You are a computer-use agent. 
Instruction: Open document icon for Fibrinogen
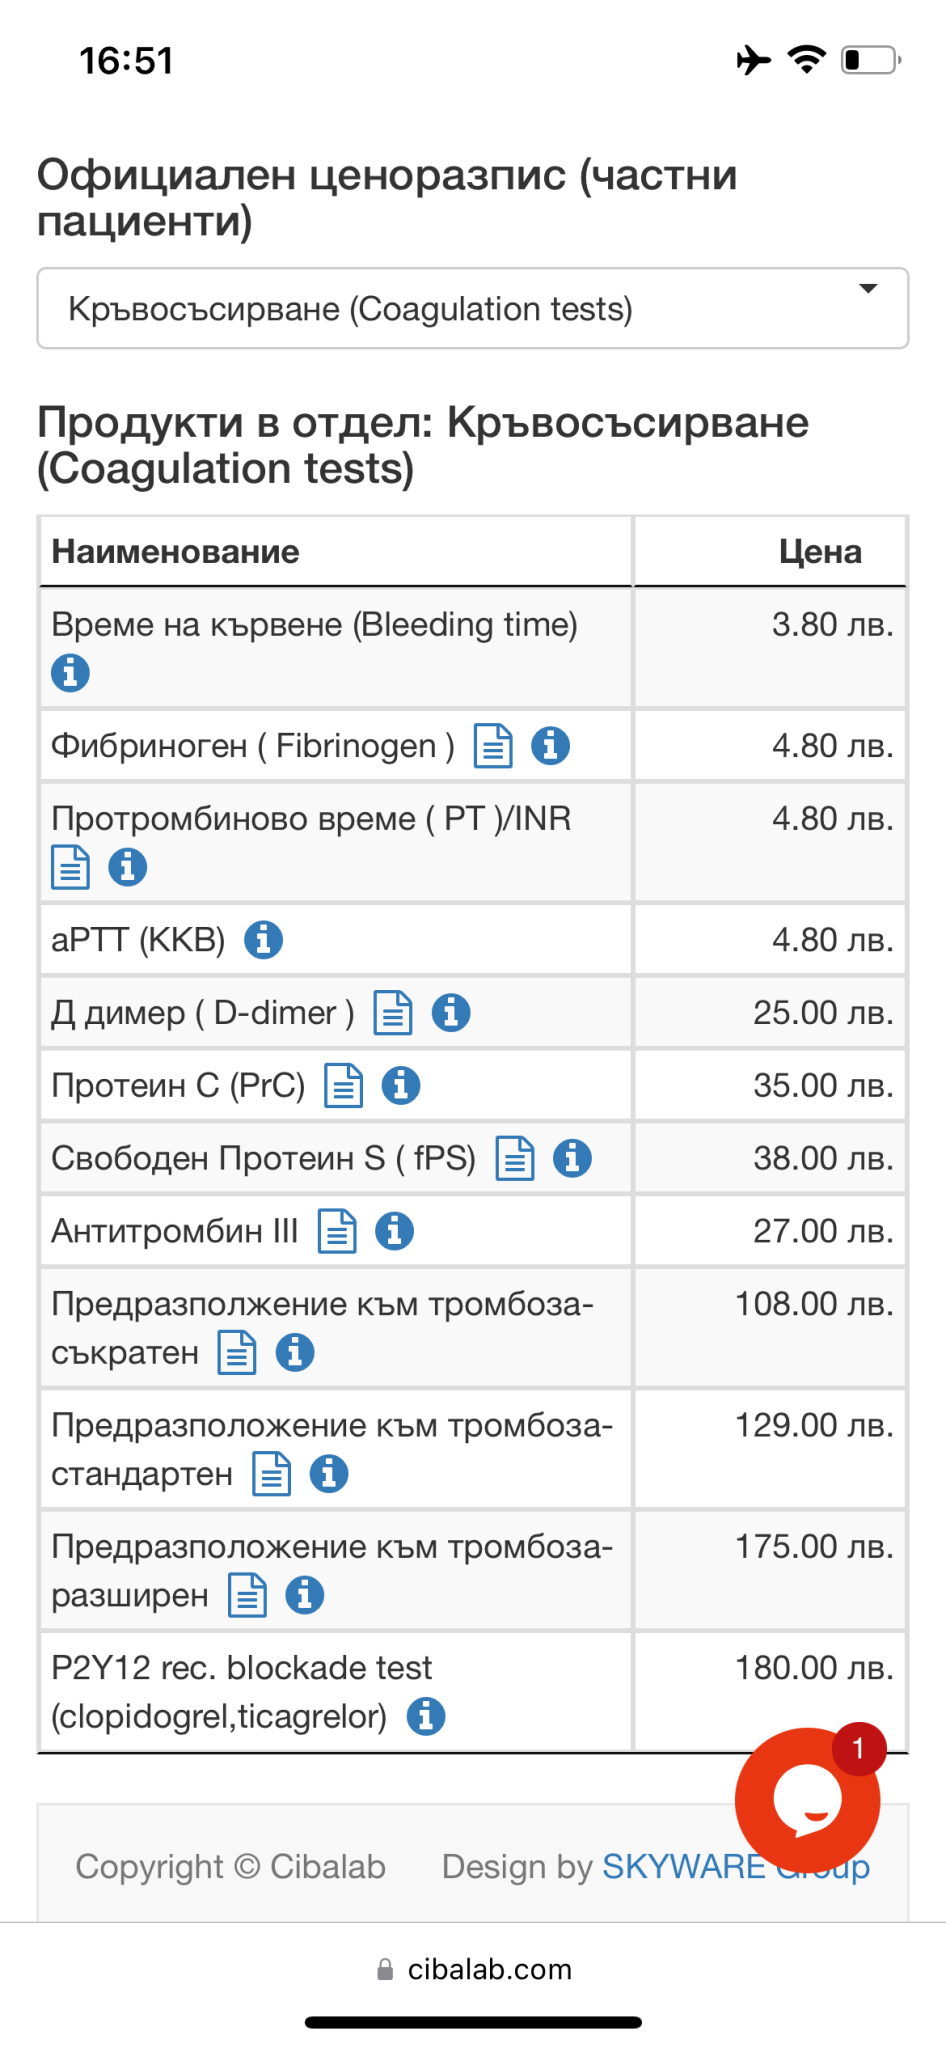tap(493, 746)
